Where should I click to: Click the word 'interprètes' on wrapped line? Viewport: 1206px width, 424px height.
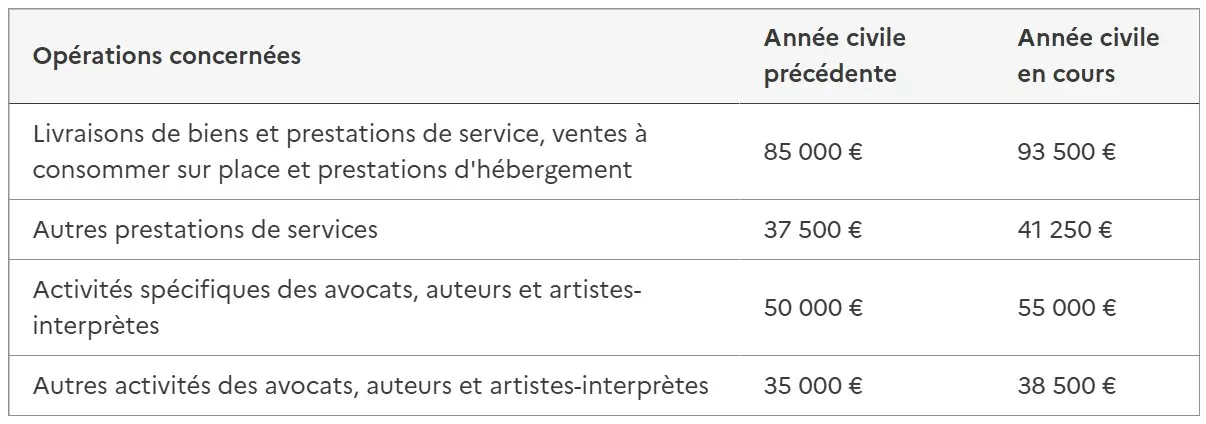click(x=96, y=327)
